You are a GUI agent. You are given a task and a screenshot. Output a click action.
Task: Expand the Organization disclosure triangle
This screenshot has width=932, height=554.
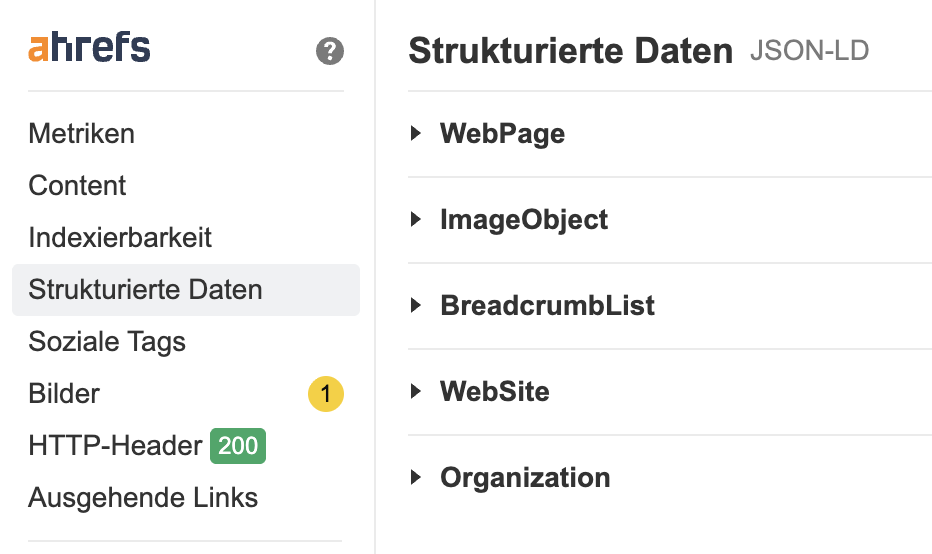tap(416, 478)
